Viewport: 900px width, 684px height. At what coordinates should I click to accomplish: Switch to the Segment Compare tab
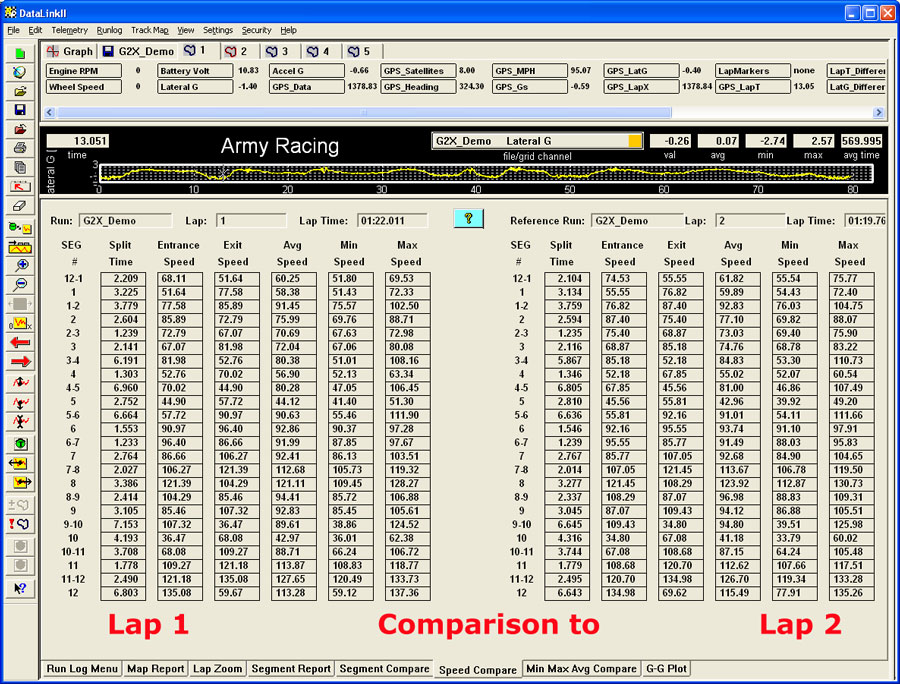coord(384,668)
